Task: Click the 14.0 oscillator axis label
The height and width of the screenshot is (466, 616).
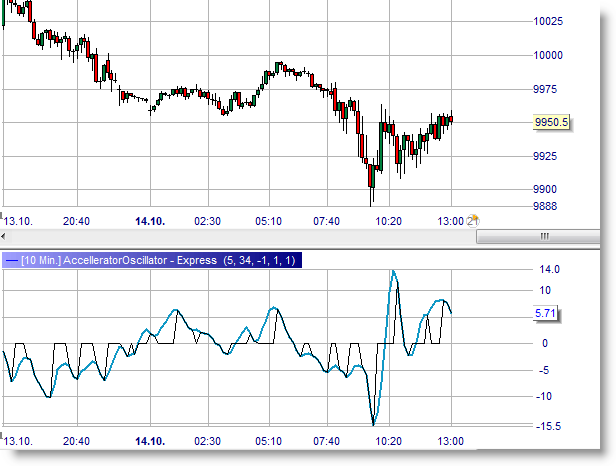Action: tap(549, 269)
